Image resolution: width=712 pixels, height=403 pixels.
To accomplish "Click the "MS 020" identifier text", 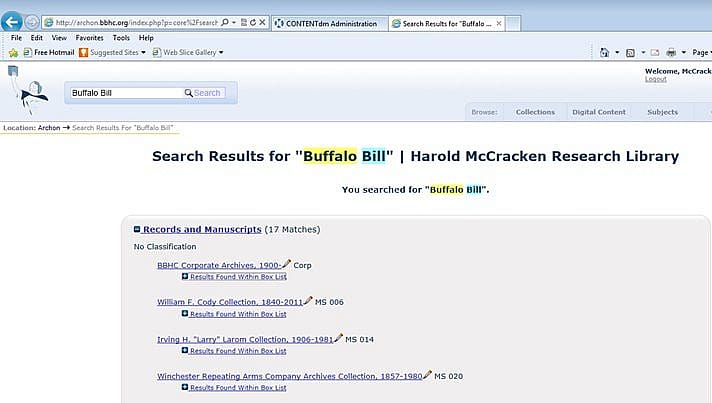I will [449, 376].
